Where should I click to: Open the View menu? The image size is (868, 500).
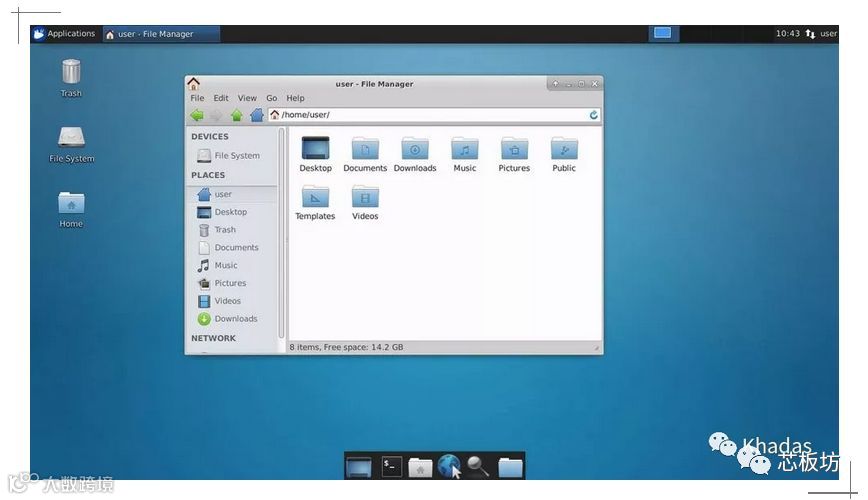pos(247,98)
